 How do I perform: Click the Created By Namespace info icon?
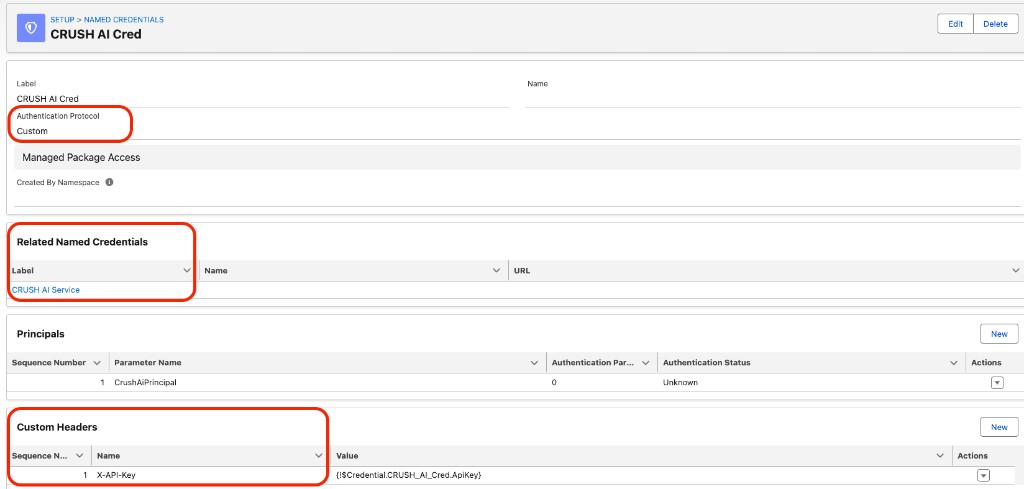click(109, 183)
